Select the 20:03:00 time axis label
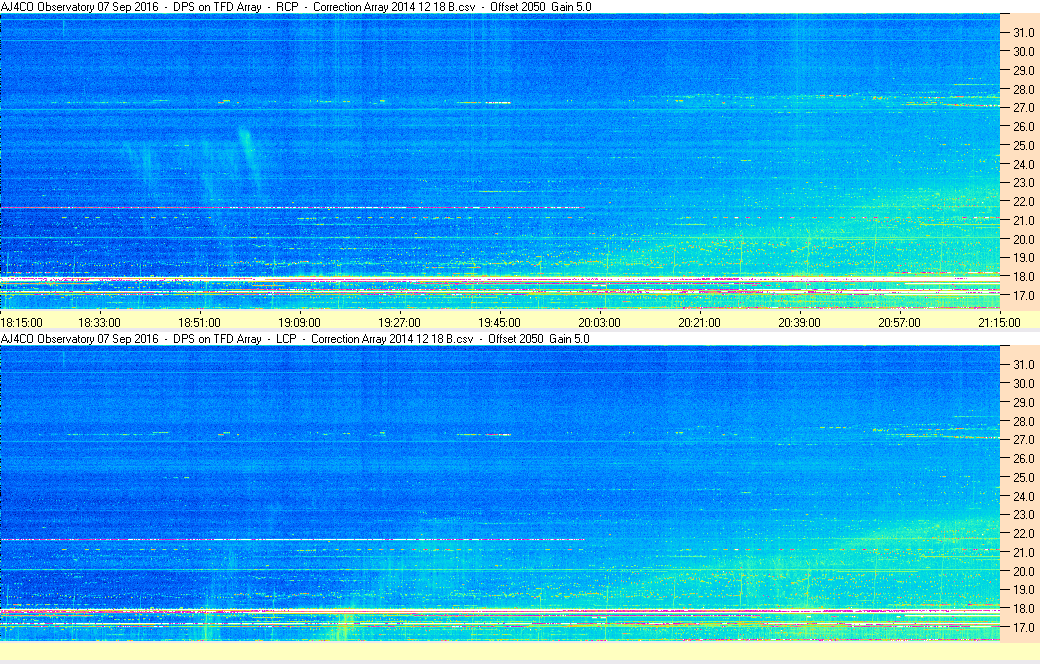1040x664 pixels. [x=600, y=322]
